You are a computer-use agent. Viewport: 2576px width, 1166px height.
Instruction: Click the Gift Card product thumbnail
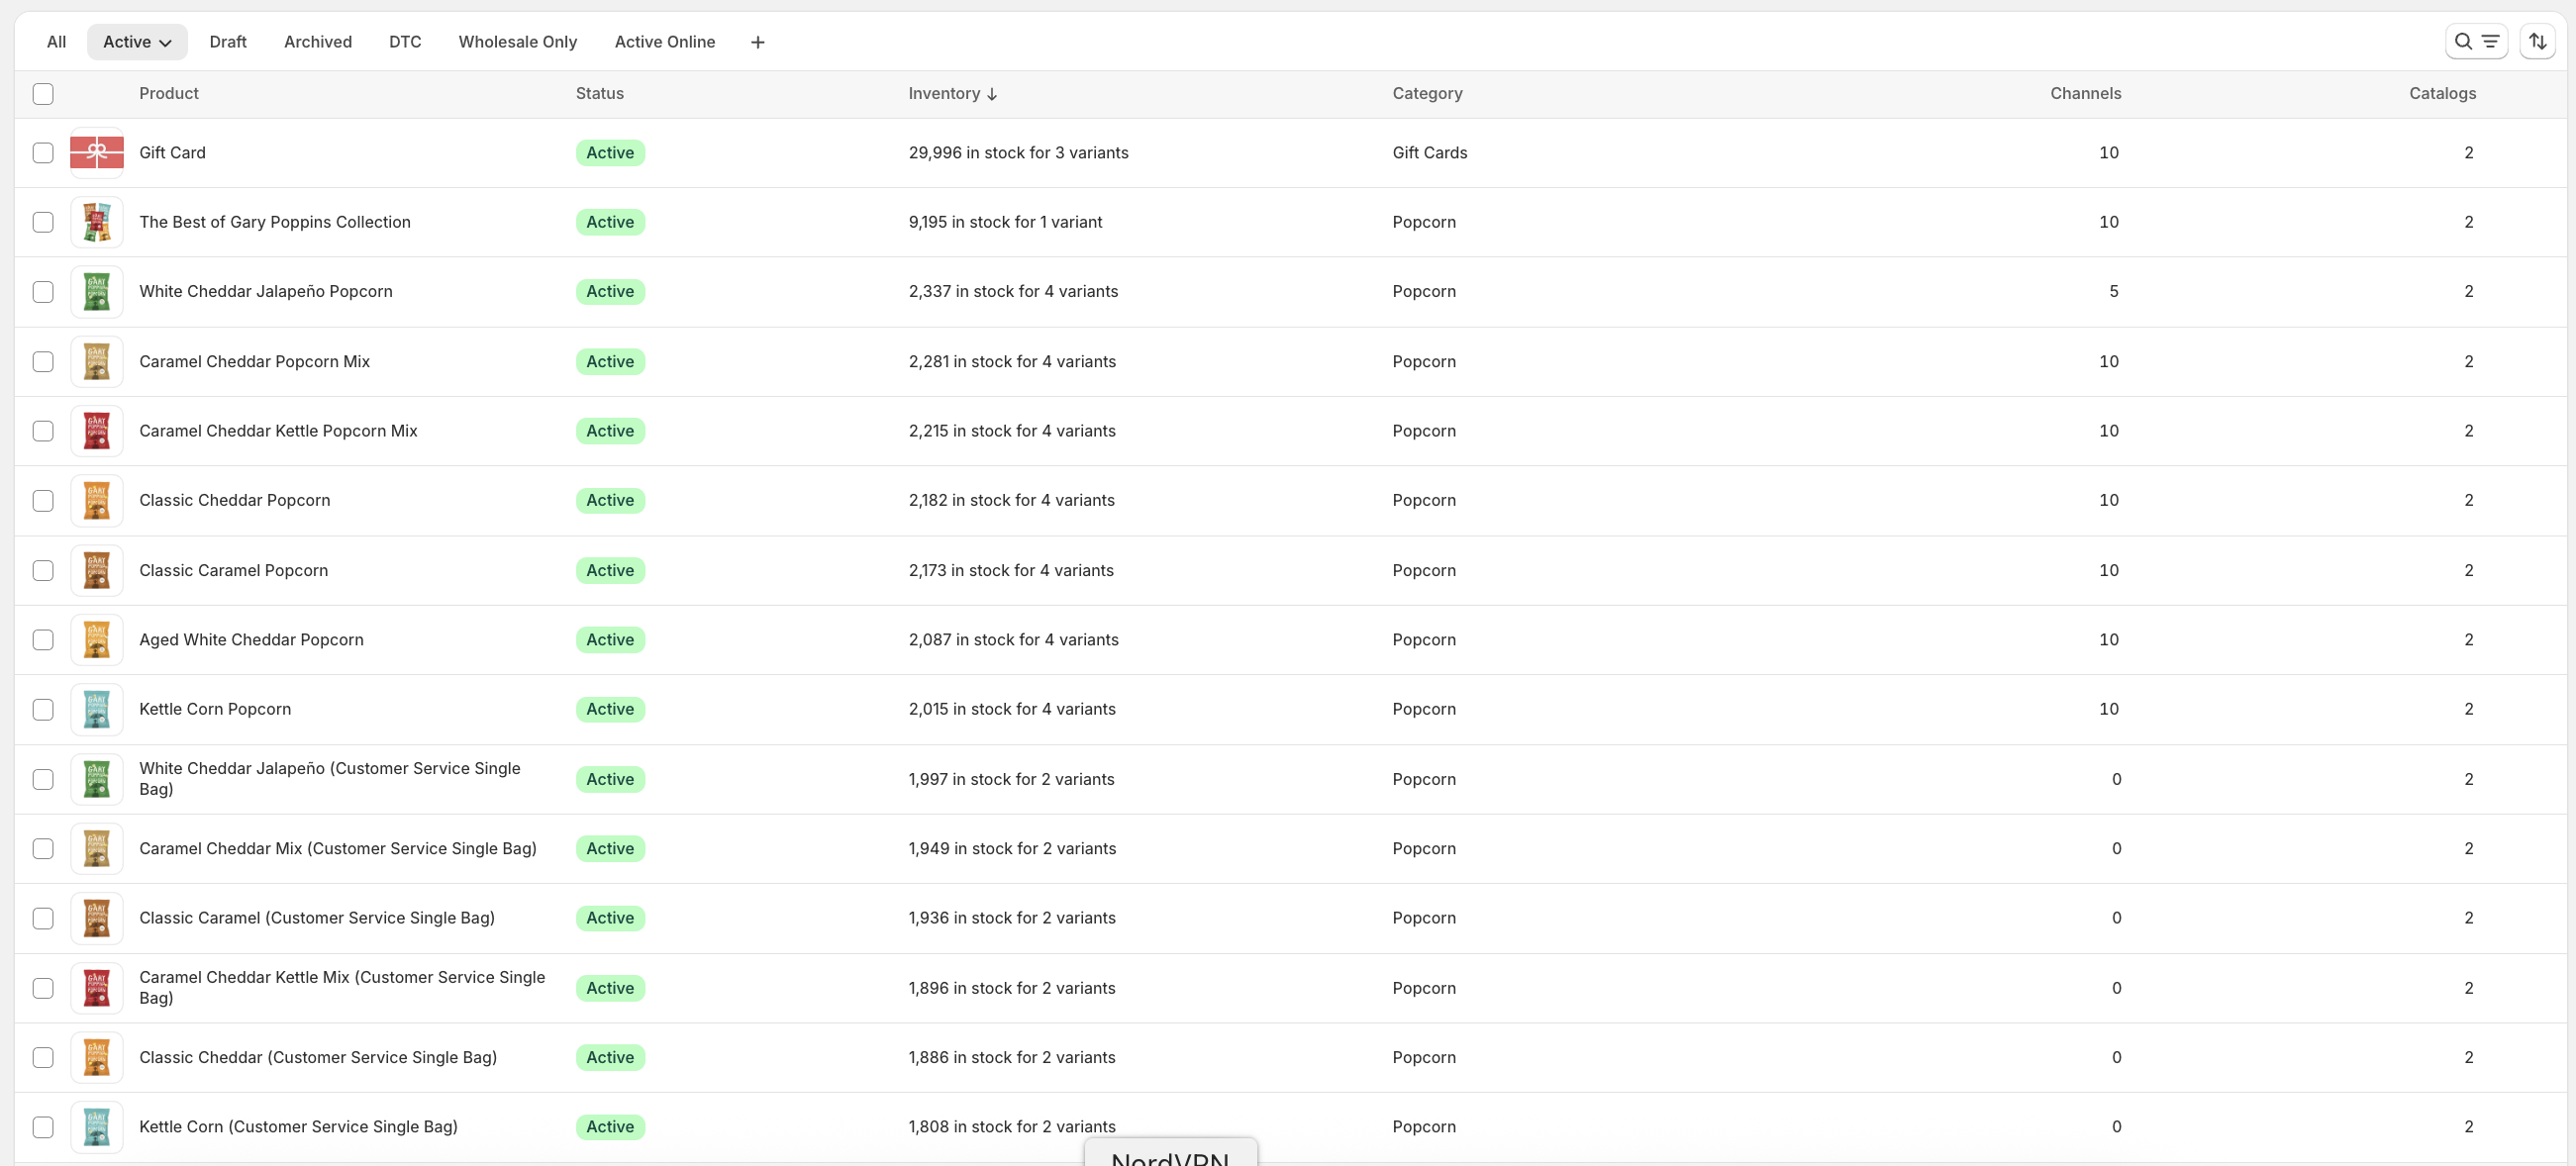97,153
